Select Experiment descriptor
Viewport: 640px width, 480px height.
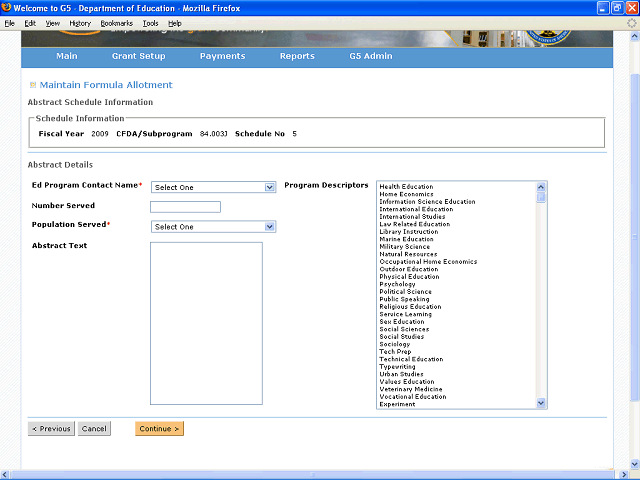point(397,404)
